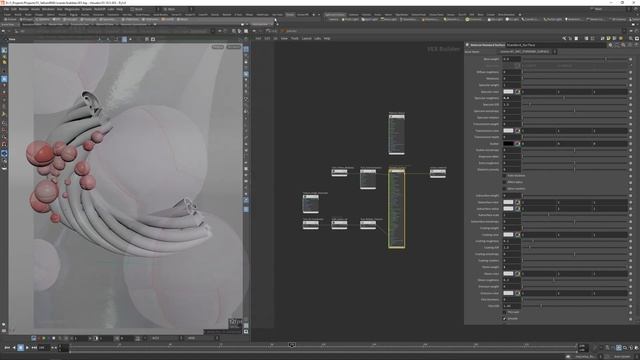Toggle unchecked checkbox just above the checked bottom one
This screenshot has height=360, width=640.
(504, 312)
